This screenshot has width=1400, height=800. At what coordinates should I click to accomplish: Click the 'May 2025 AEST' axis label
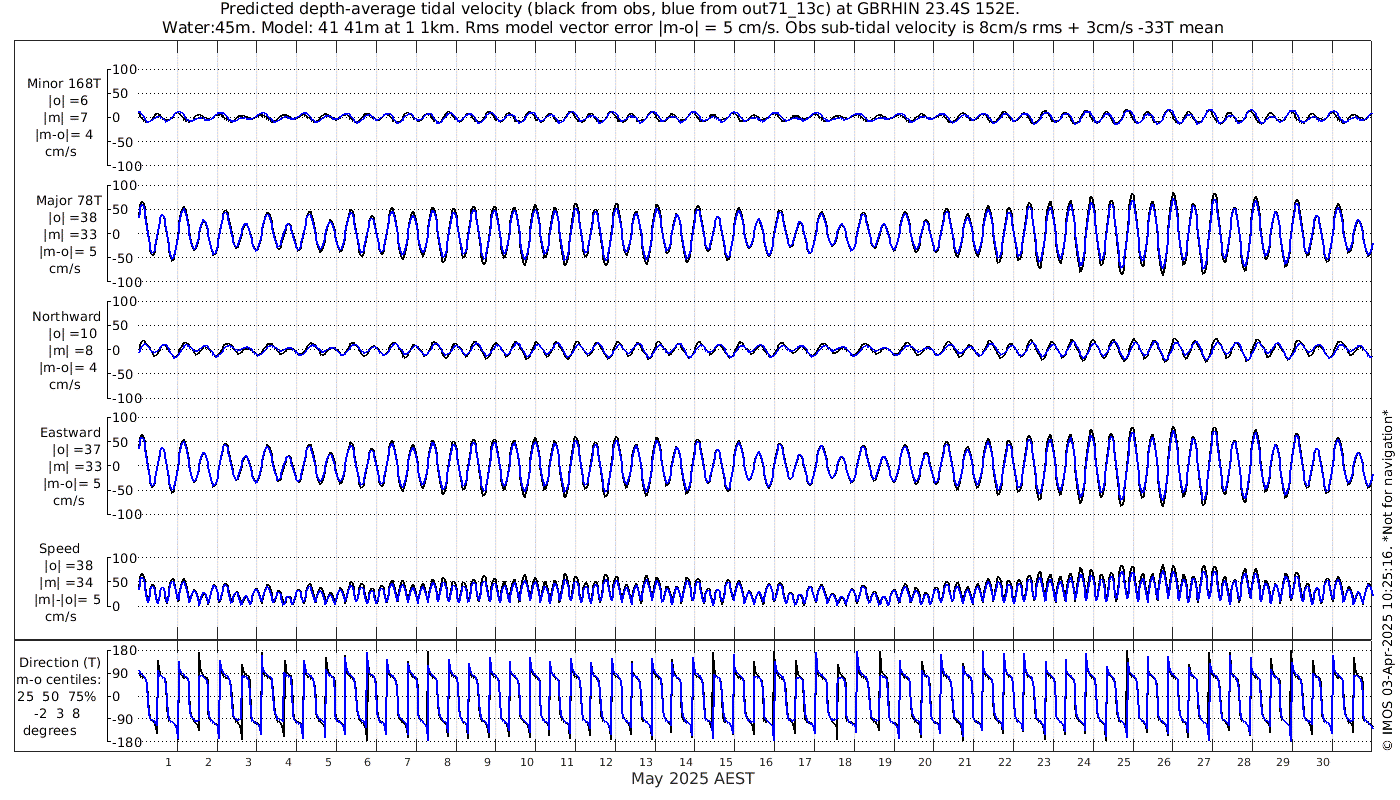pyautogui.click(x=692, y=779)
